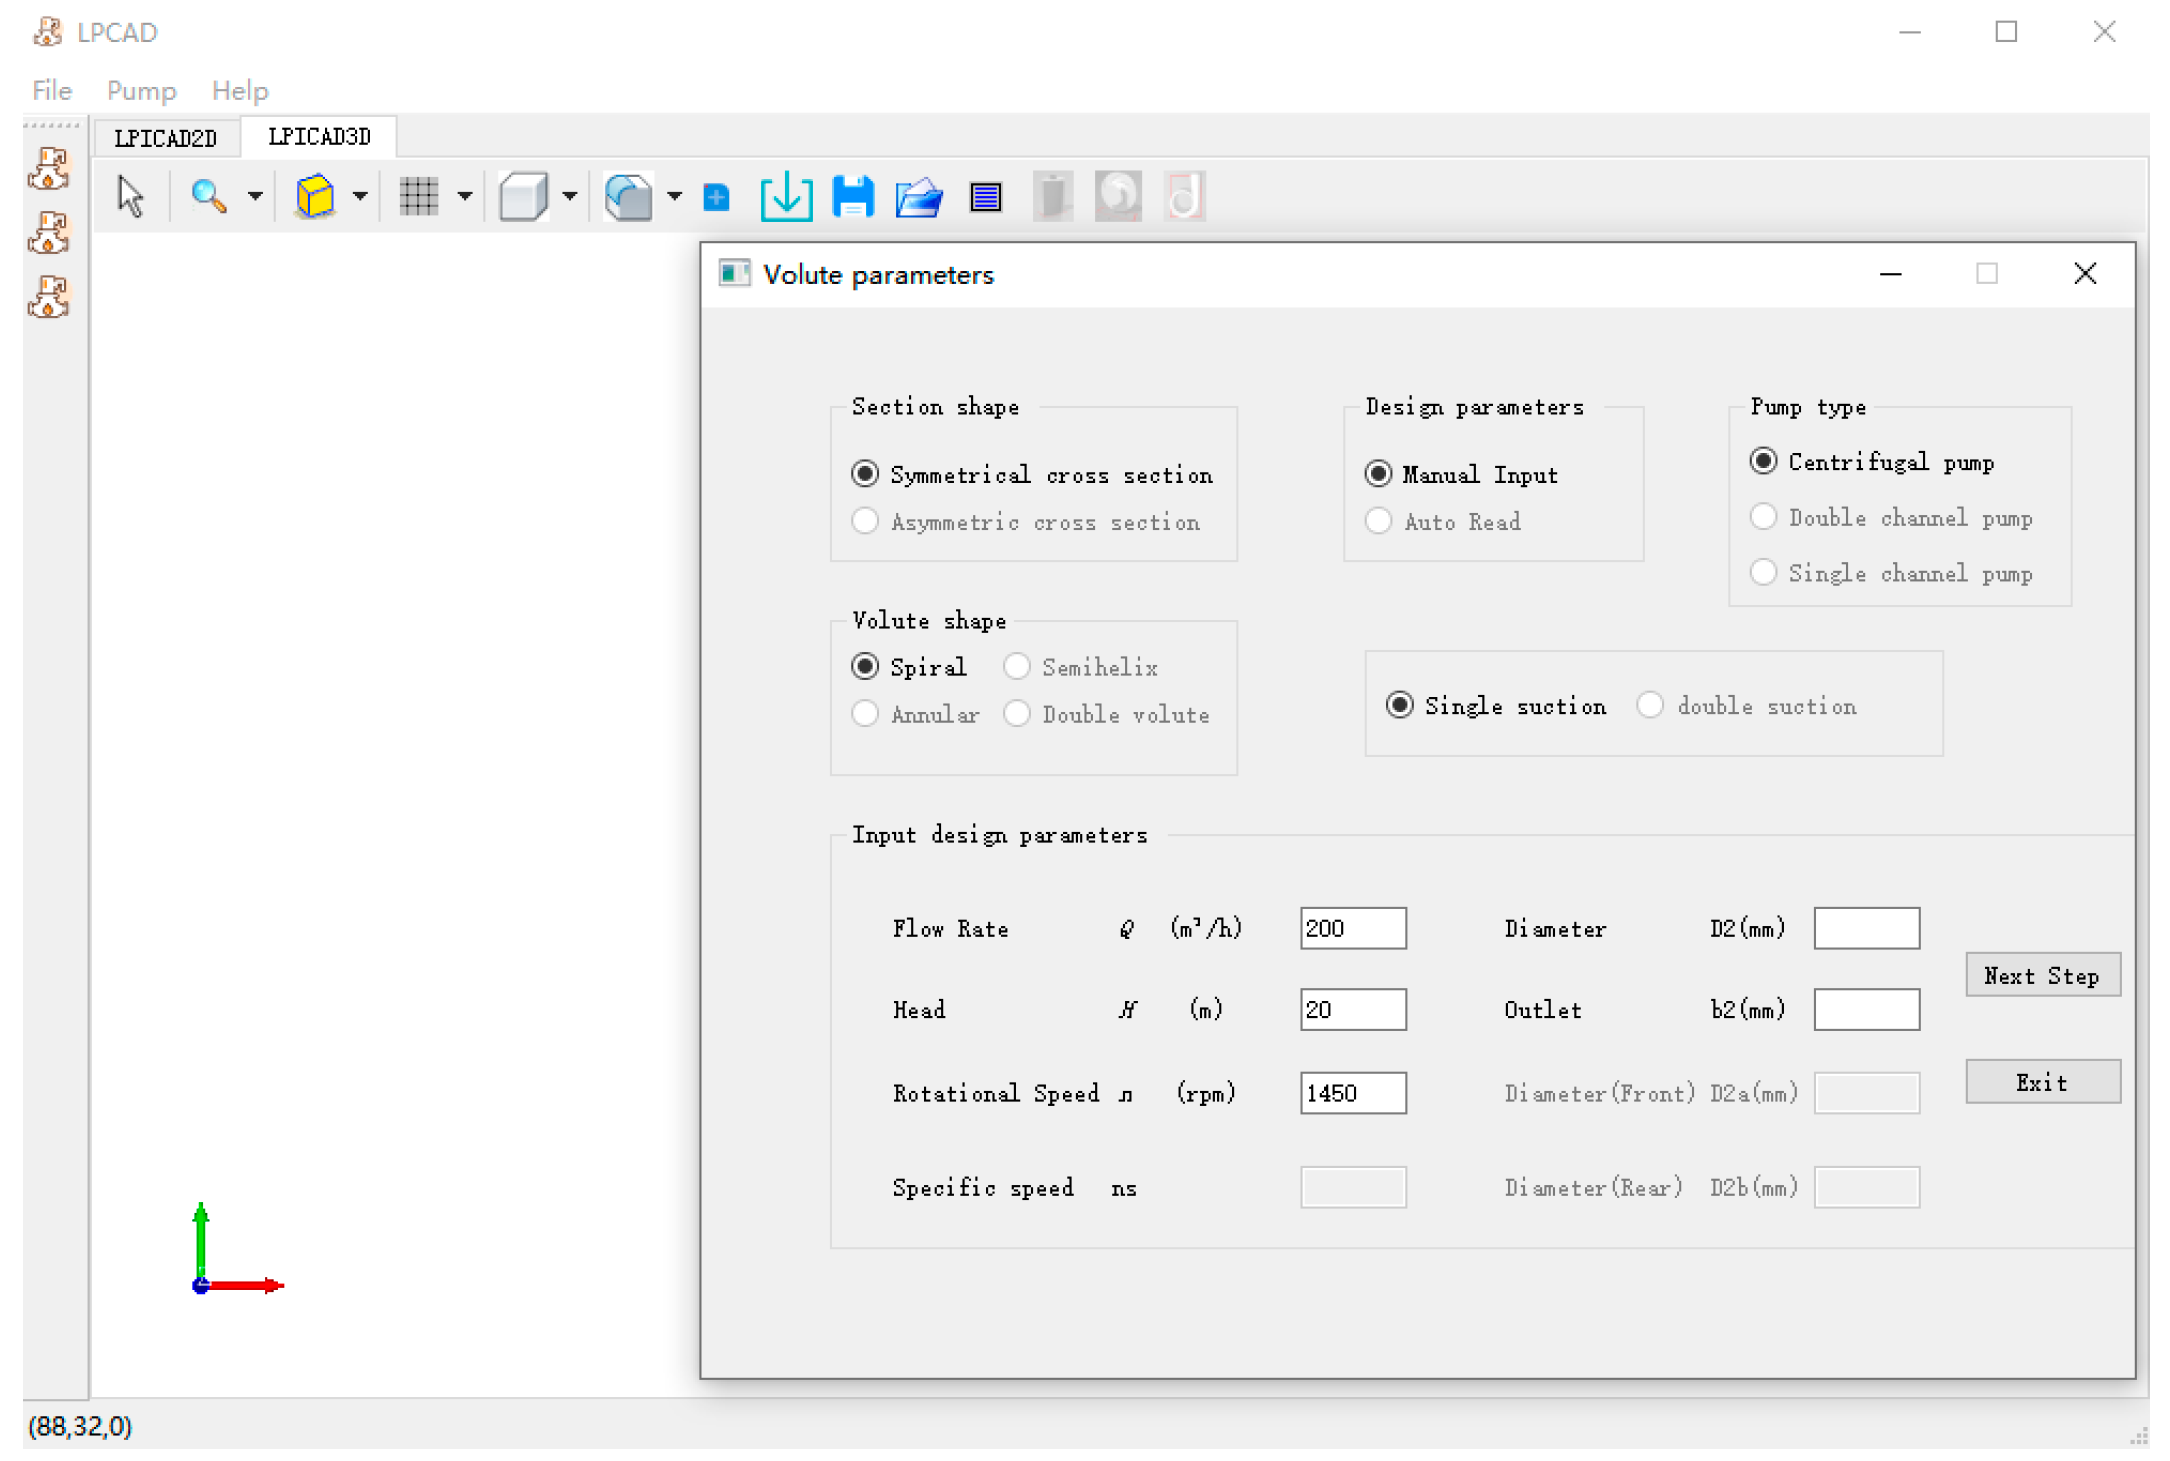The image size is (2170, 1461).
Task: Click the blue floppy disk save icon
Action: click(852, 196)
